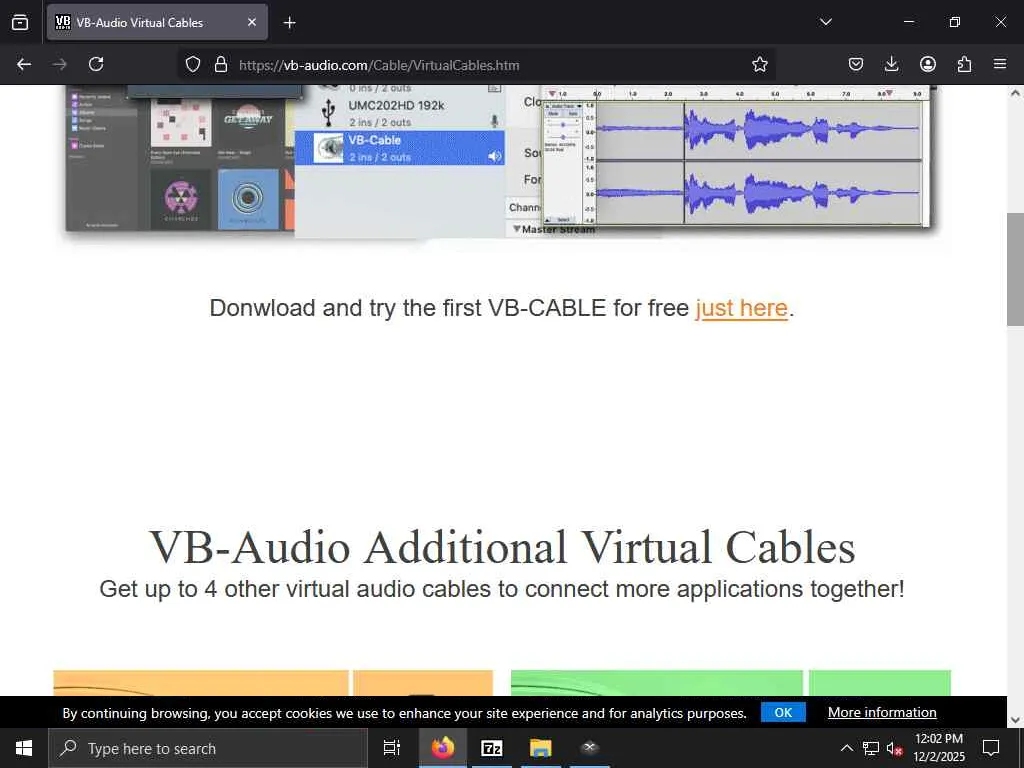Viewport: 1024px width, 768px height.
Task: View site security padlock info
Action: point(221,64)
